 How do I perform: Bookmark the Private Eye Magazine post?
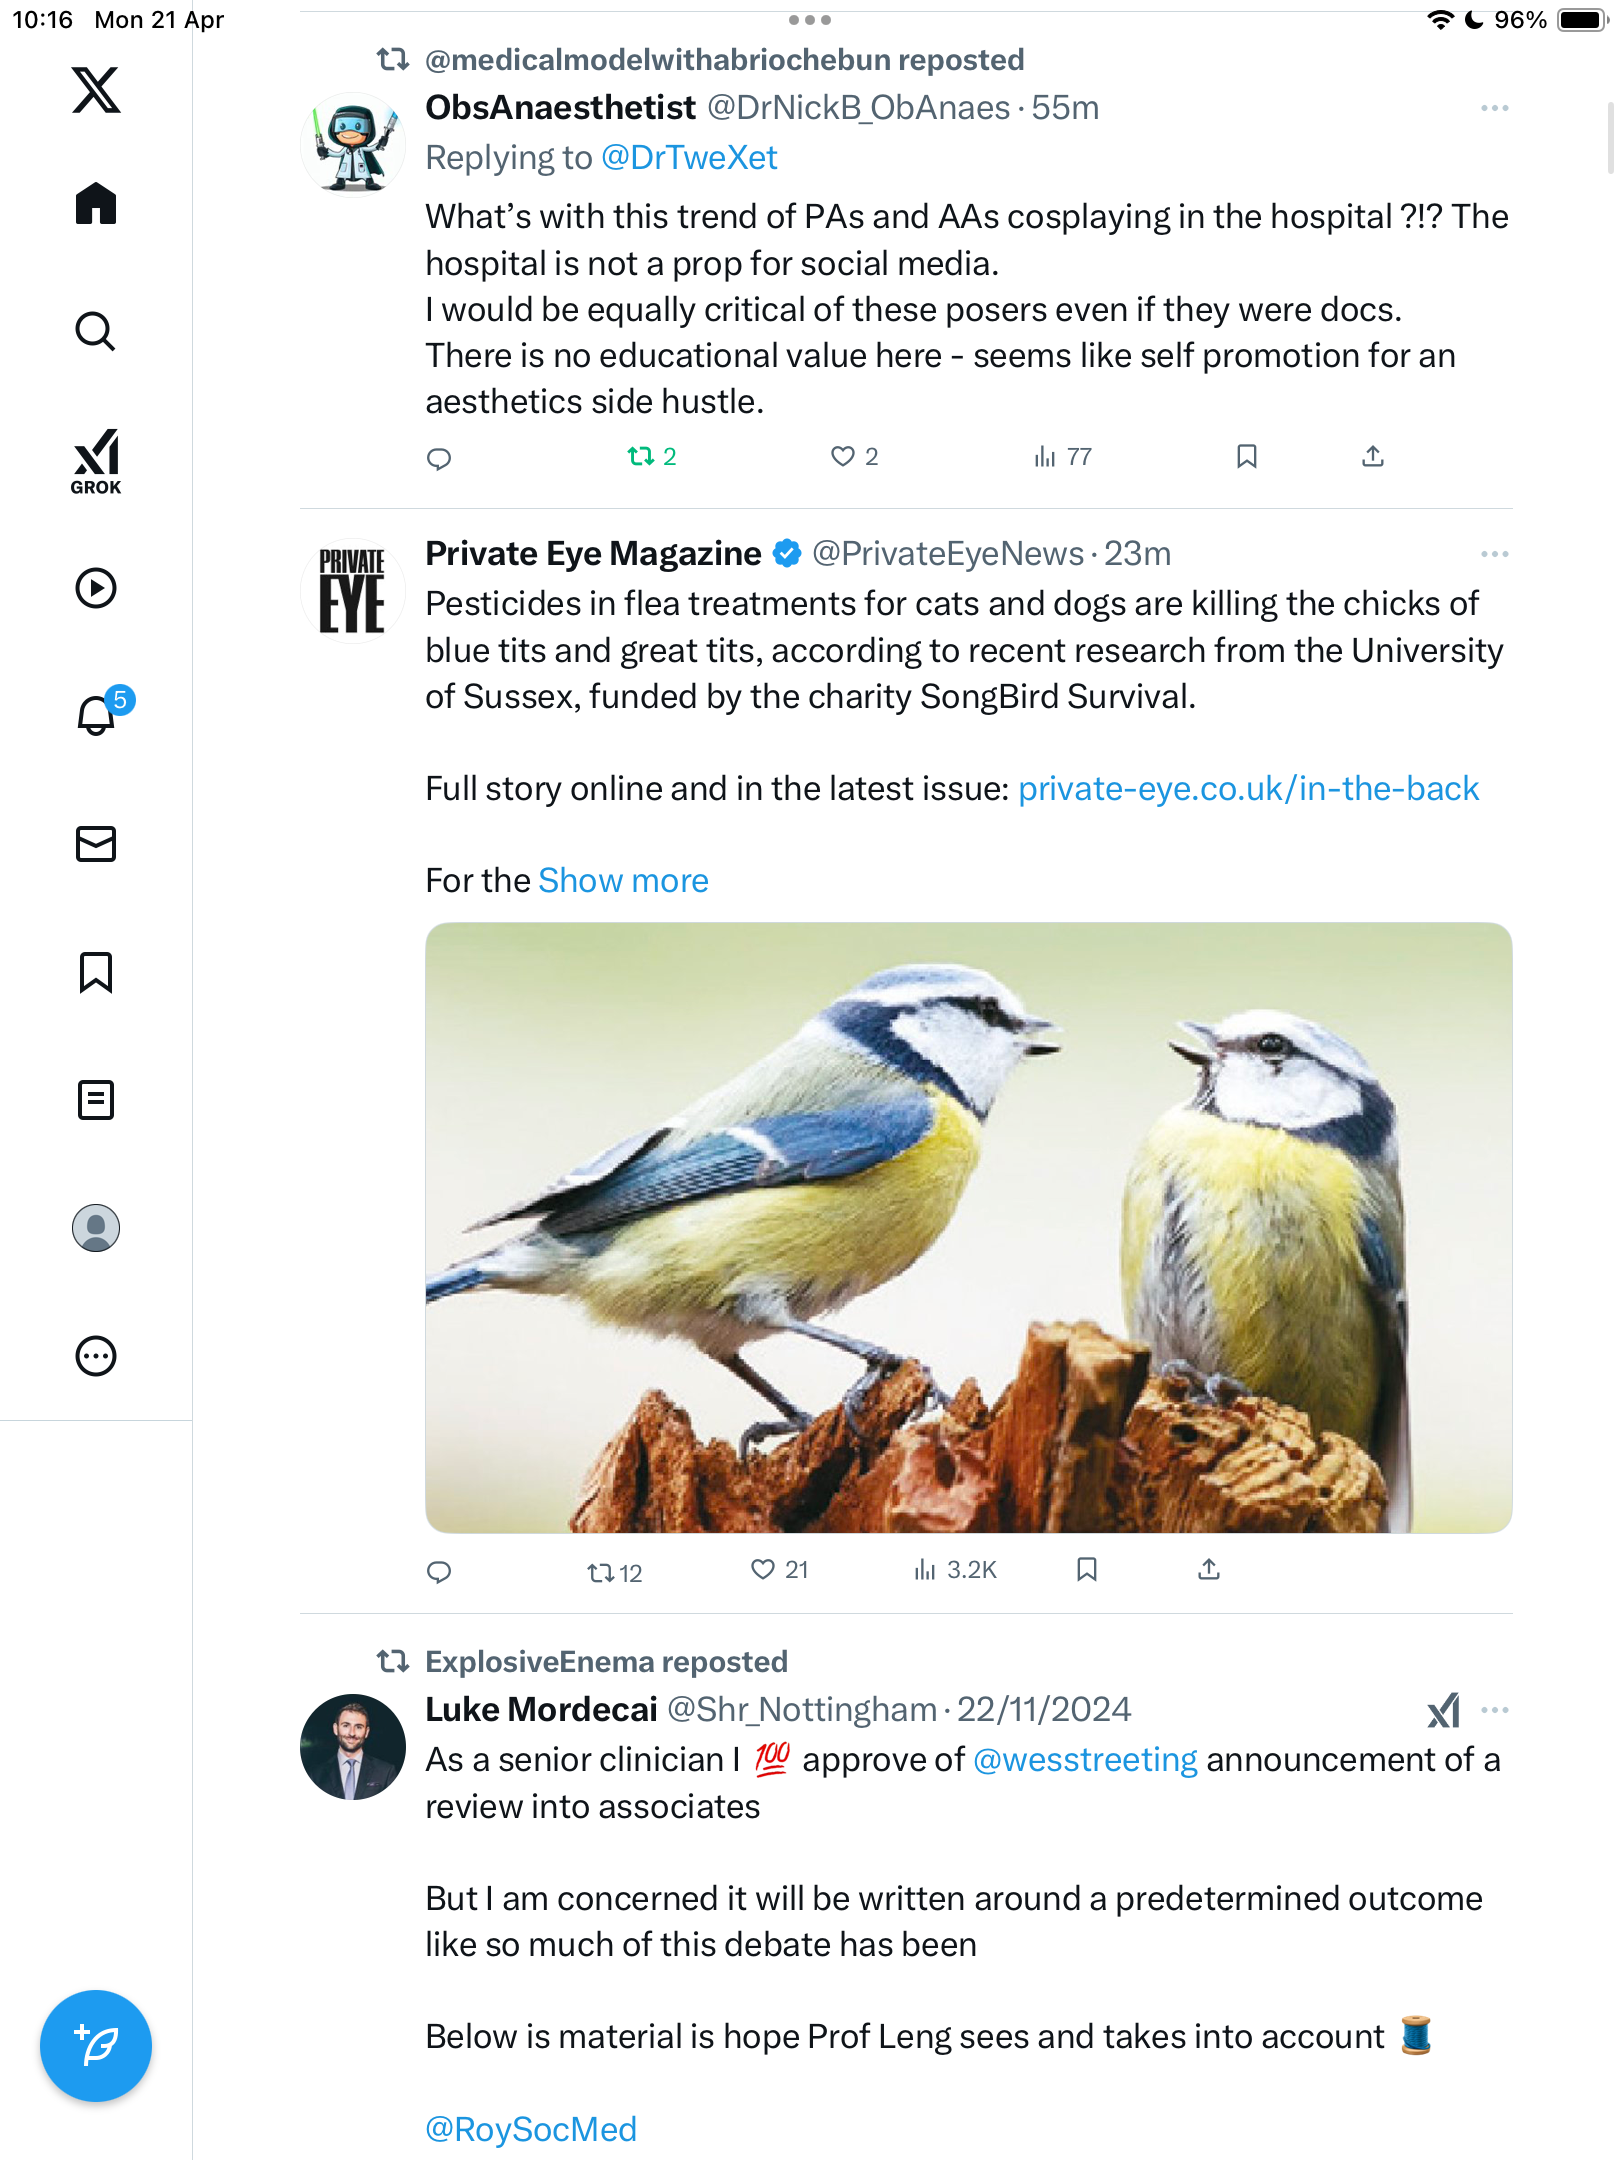1087,1570
